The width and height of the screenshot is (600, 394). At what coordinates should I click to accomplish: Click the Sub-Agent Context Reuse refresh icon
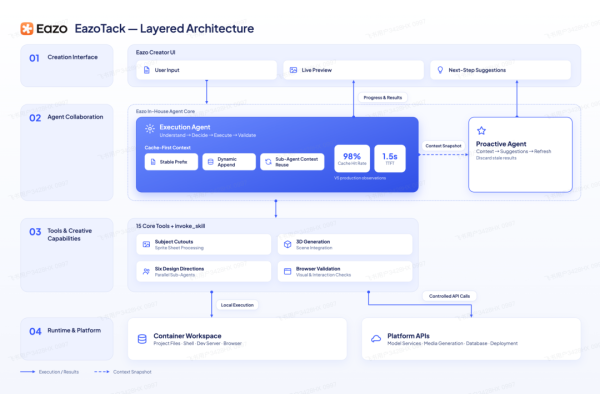click(x=268, y=162)
